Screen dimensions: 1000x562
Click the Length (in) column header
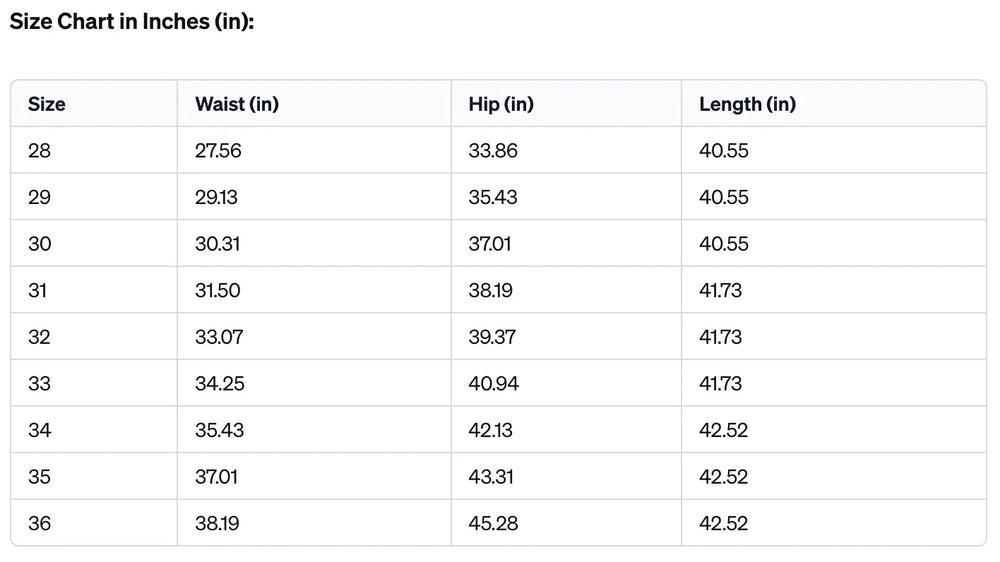tap(747, 104)
